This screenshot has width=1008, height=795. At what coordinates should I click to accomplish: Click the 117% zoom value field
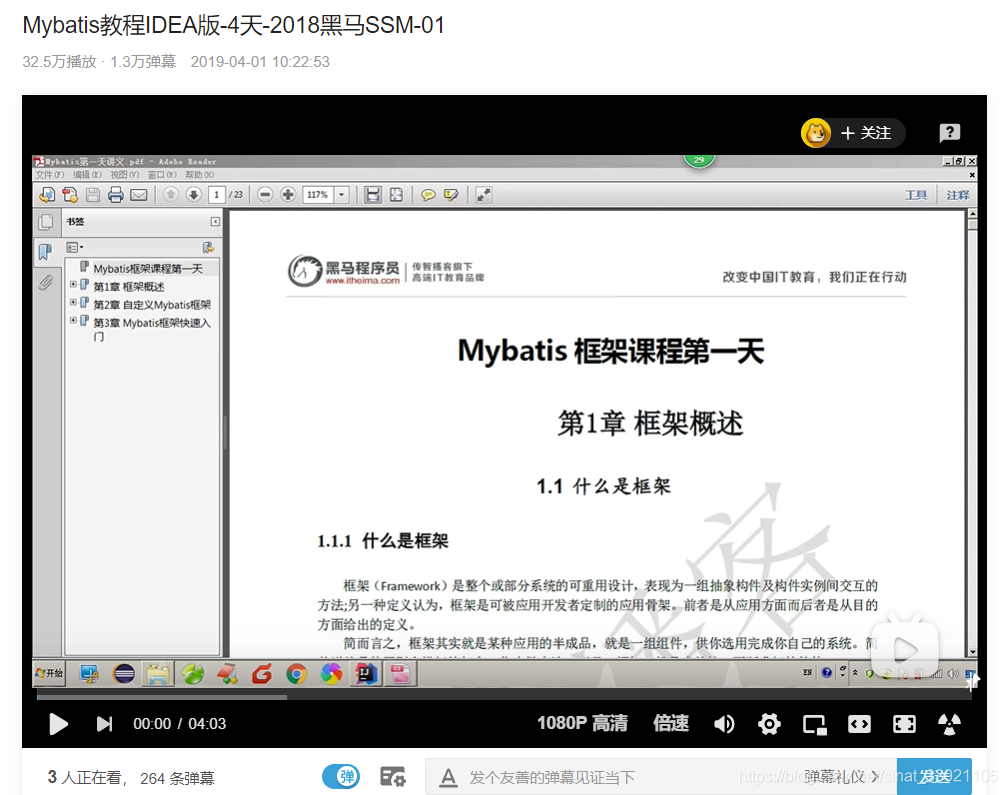[x=318, y=194]
